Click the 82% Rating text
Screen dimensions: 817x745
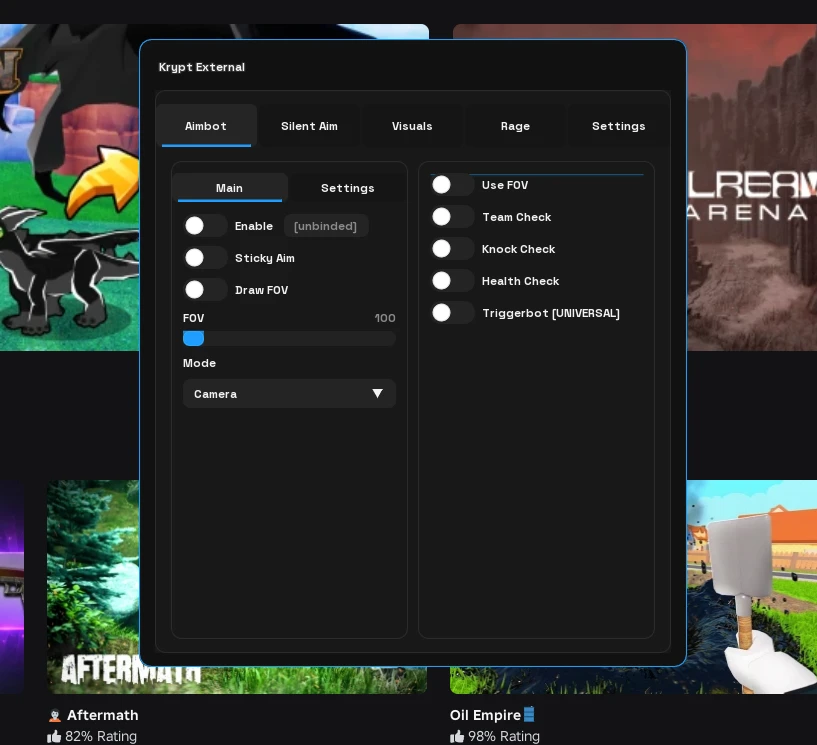click(101, 737)
